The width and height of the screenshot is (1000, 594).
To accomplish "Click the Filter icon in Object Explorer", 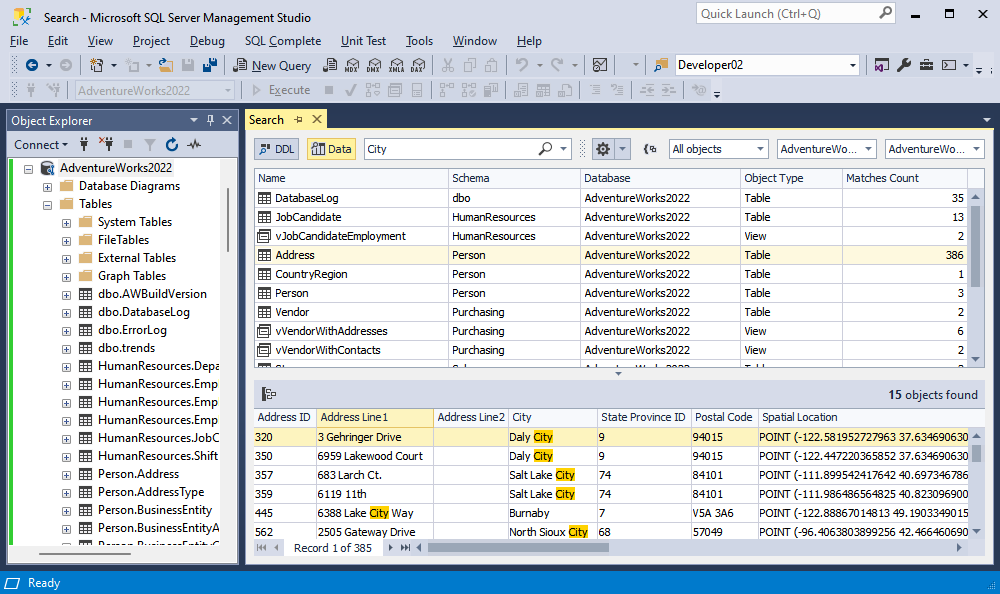I will (x=149, y=145).
